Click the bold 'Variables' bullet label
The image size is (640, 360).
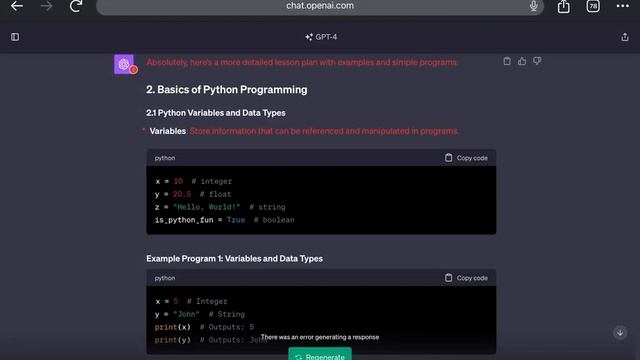167,131
